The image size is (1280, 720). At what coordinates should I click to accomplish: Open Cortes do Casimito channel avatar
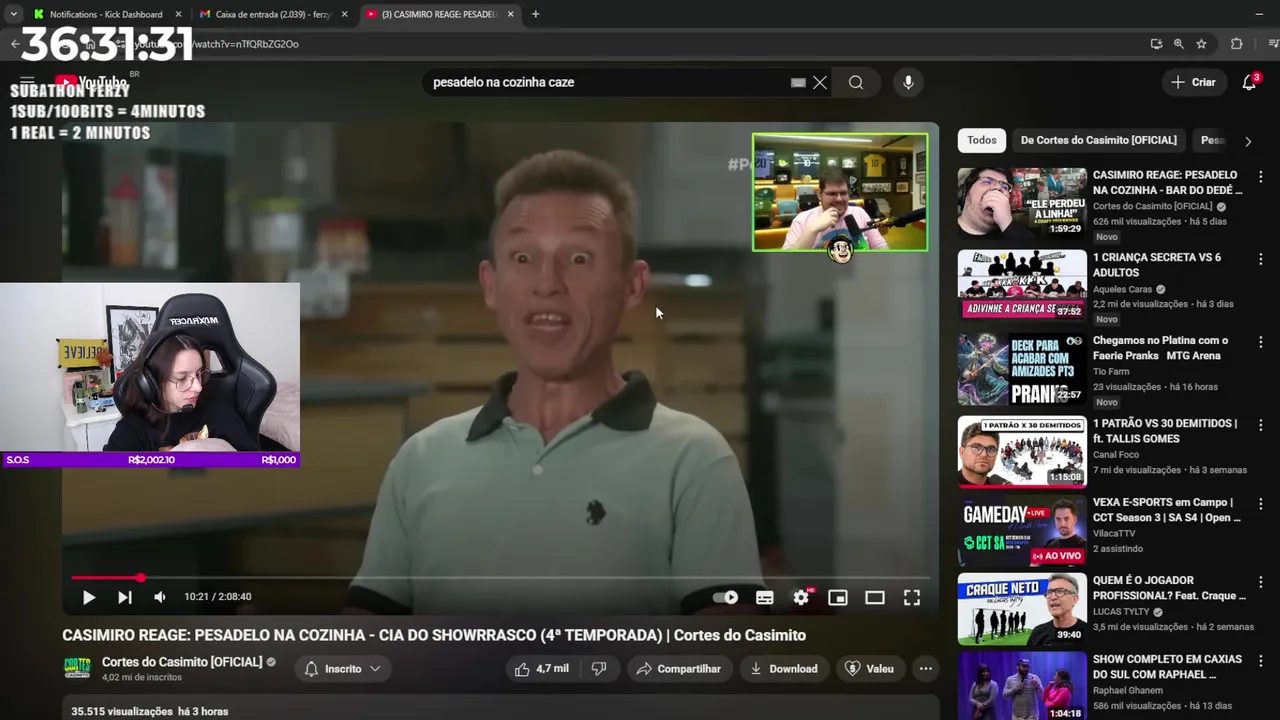click(77, 668)
